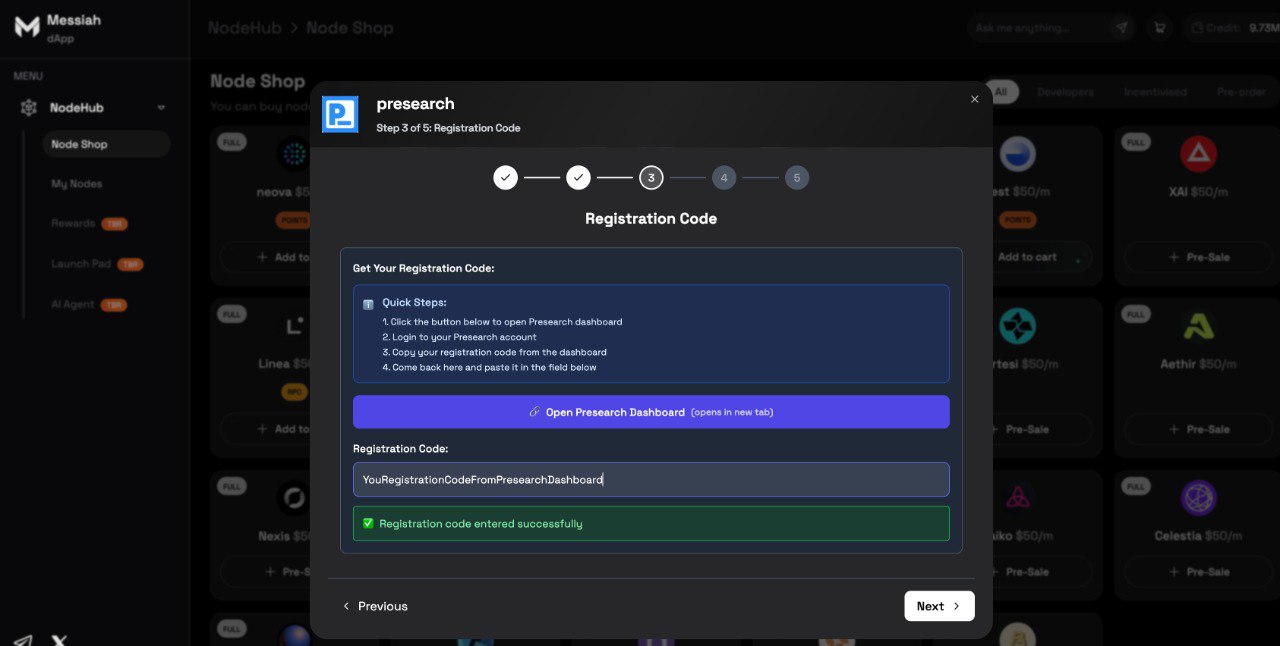Select the Pre-order filter tab
1280x646 pixels.
tap(1241, 92)
